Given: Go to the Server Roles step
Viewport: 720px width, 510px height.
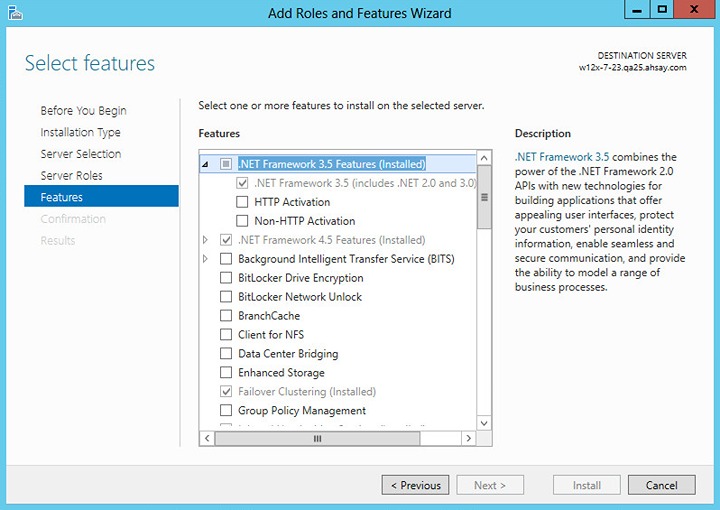Looking at the screenshot, I should pos(71,176).
